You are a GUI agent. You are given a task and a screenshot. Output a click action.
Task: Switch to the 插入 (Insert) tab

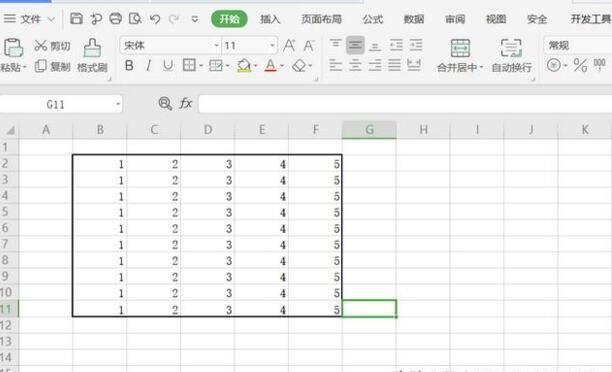click(x=270, y=19)
